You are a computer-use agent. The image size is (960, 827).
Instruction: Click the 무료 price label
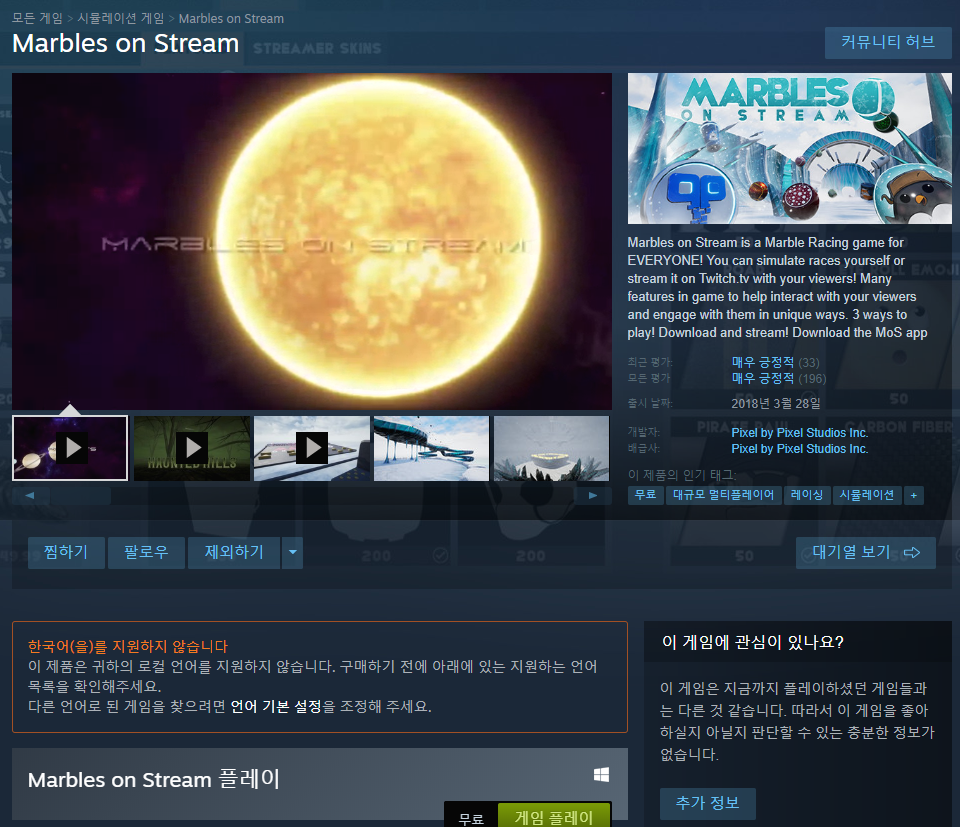tap(471, 818)
